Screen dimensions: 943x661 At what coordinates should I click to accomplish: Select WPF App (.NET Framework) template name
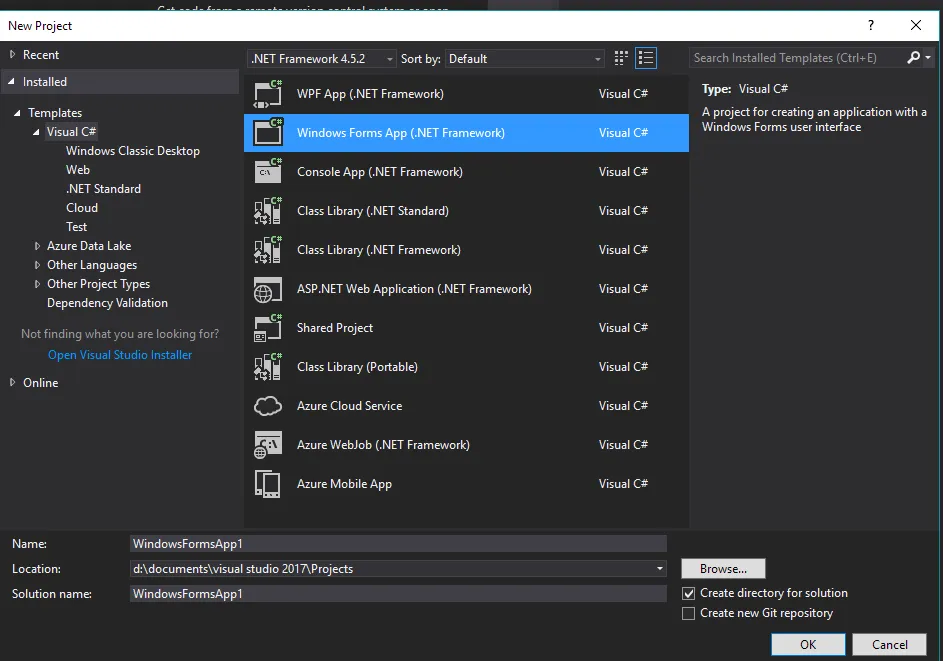(x=370, y=94)
